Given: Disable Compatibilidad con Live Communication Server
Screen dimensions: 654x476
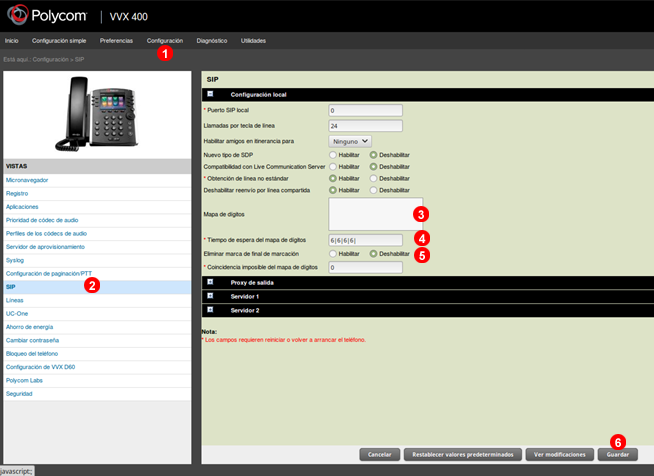Looking at the screenshot, I should 373,166.
